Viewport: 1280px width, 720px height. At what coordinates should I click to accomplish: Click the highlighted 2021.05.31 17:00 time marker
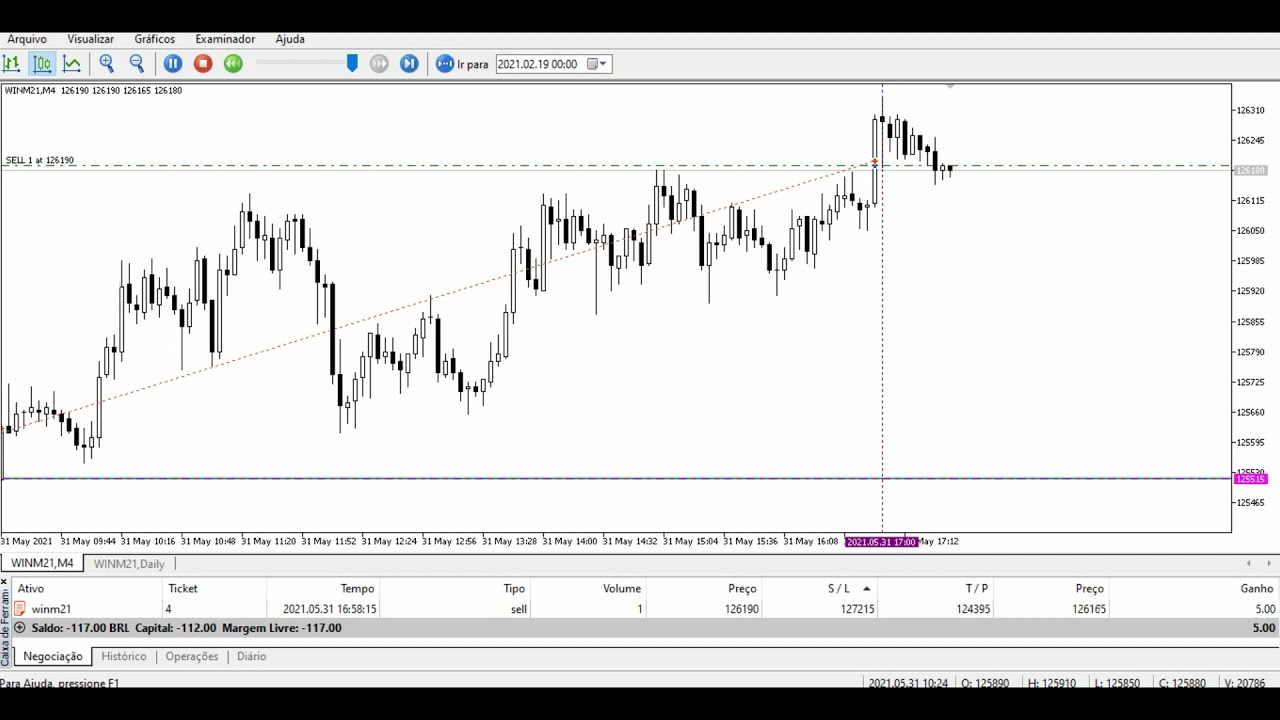coord(881,542)
